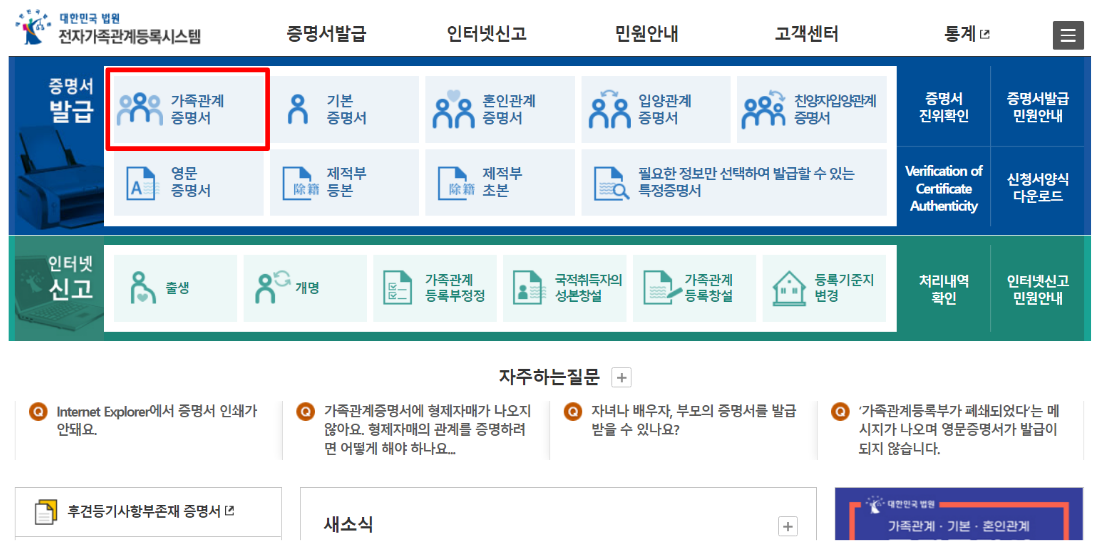The height and width of the screenshot is (547, 1096).
Task: Go to 증명서발급 민원안내
Action: 1038,106
